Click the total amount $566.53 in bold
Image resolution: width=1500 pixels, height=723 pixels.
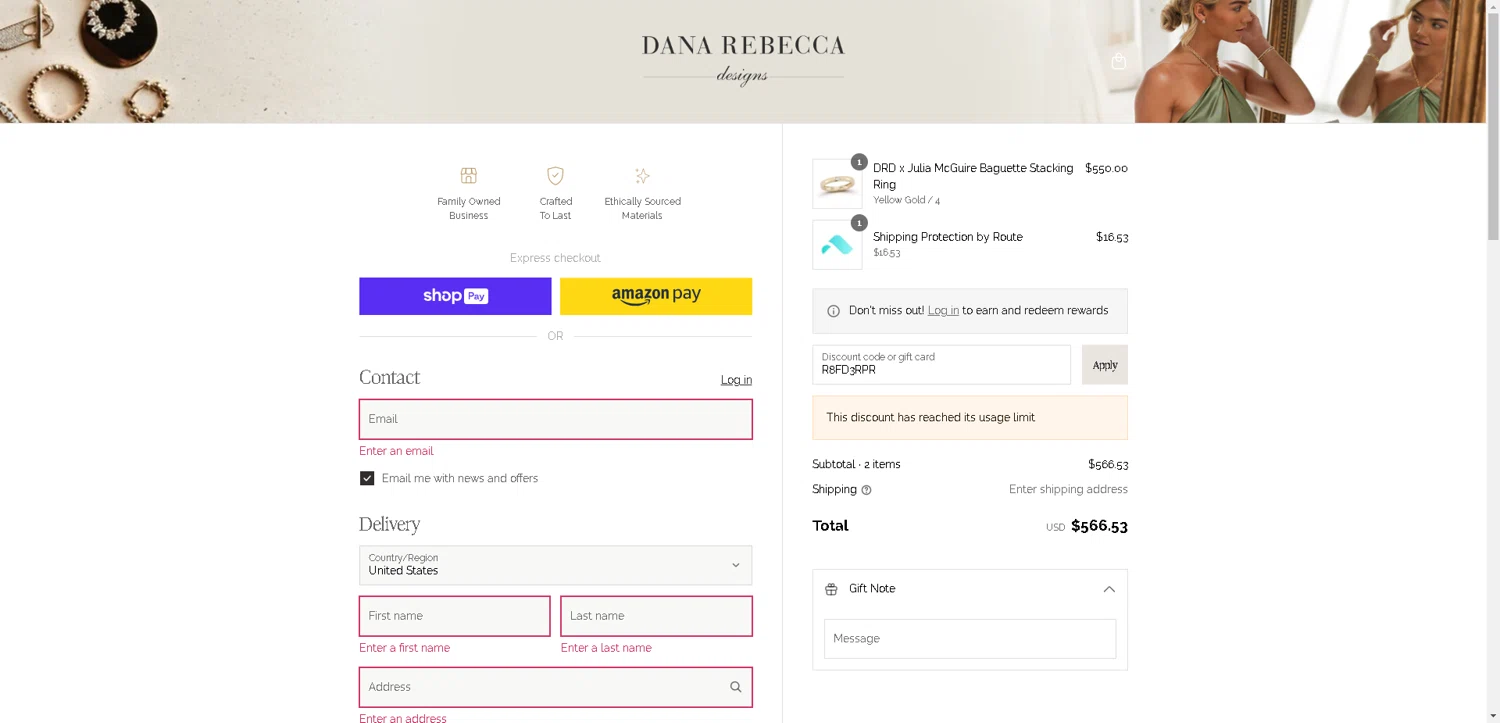(1099, 526)
